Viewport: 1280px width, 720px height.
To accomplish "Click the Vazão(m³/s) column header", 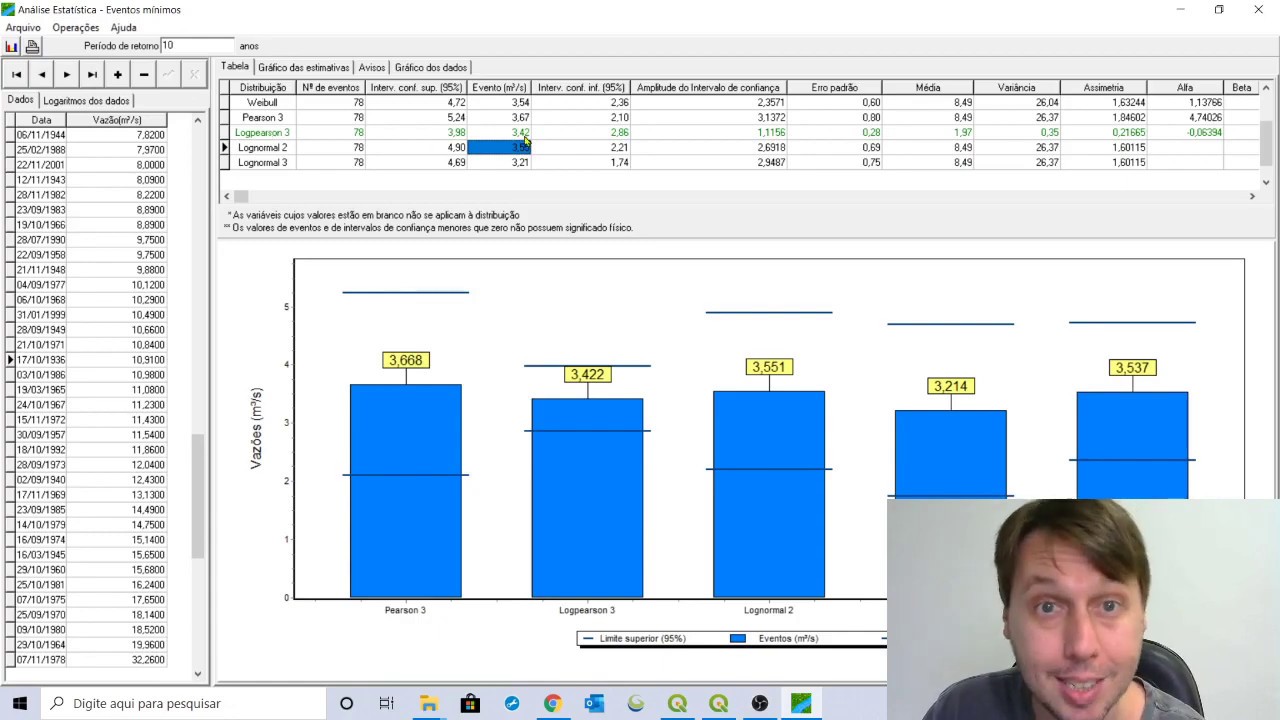I will click(117, 120).
